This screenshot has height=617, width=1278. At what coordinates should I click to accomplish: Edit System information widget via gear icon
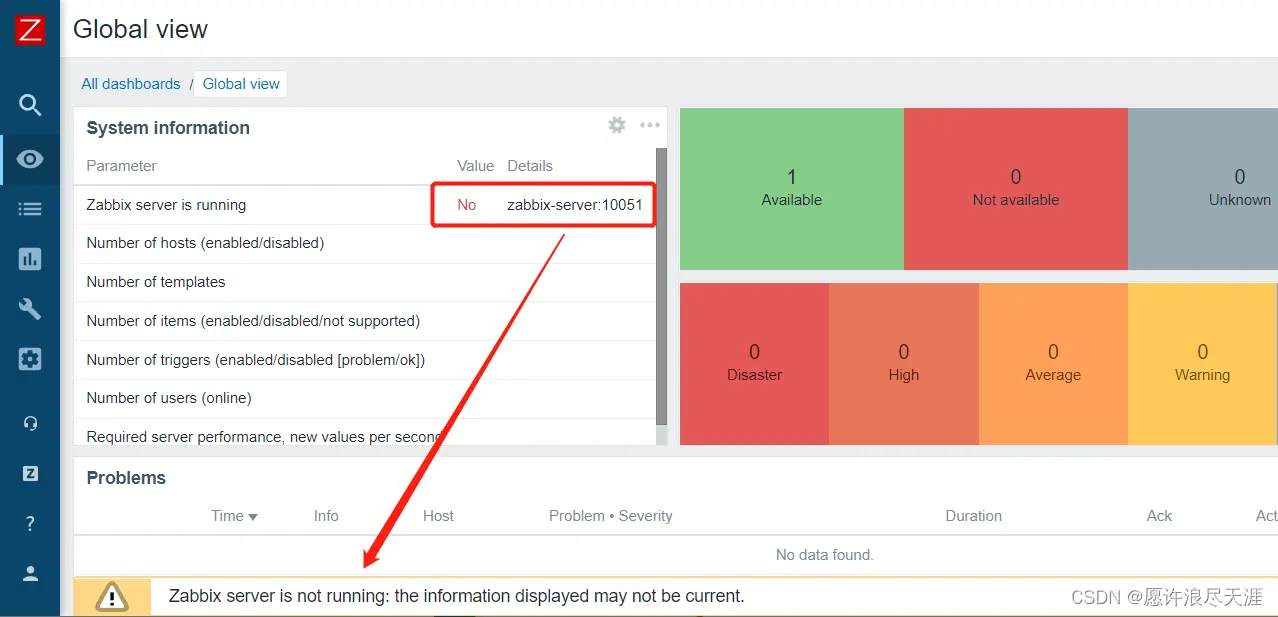pyautogui.click(x=617, y=125)
